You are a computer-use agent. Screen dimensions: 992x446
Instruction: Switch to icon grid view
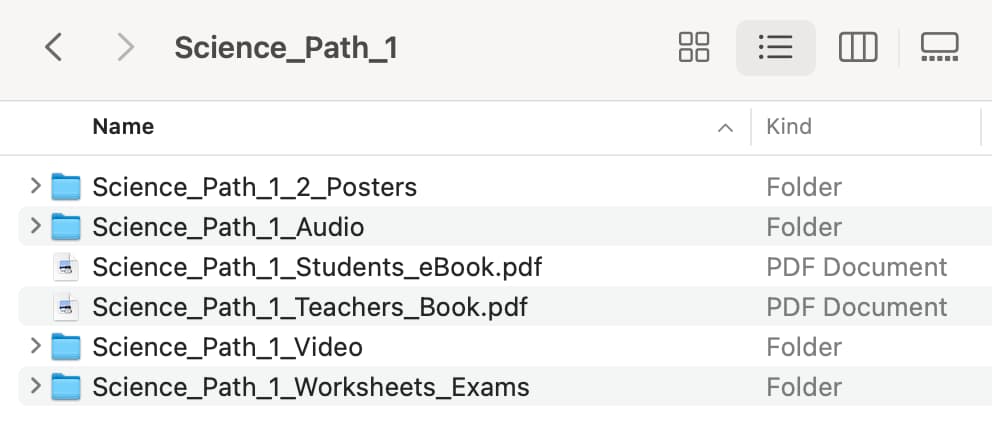[693, 47]
